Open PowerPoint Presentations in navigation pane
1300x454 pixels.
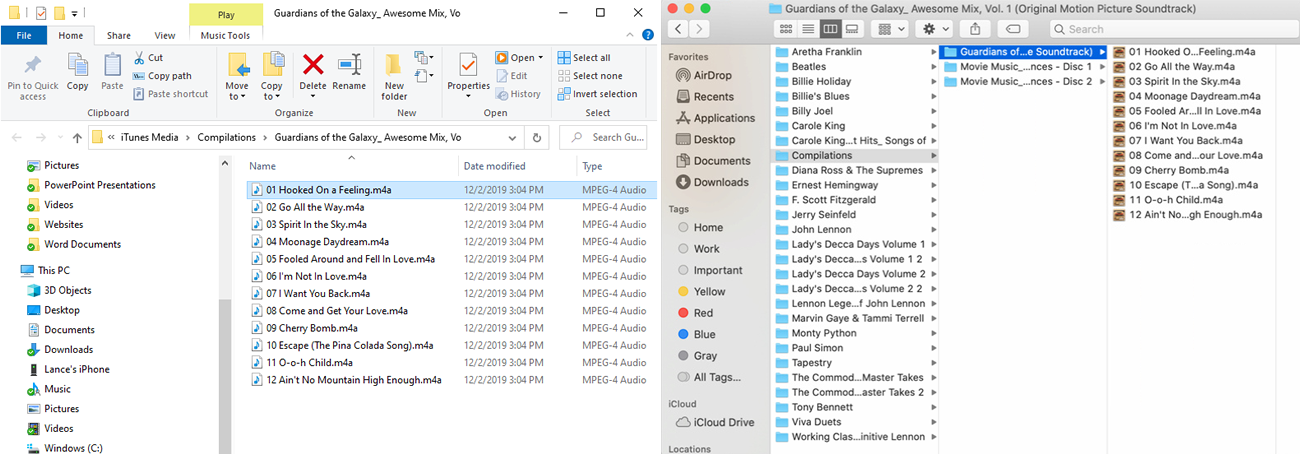90,185
